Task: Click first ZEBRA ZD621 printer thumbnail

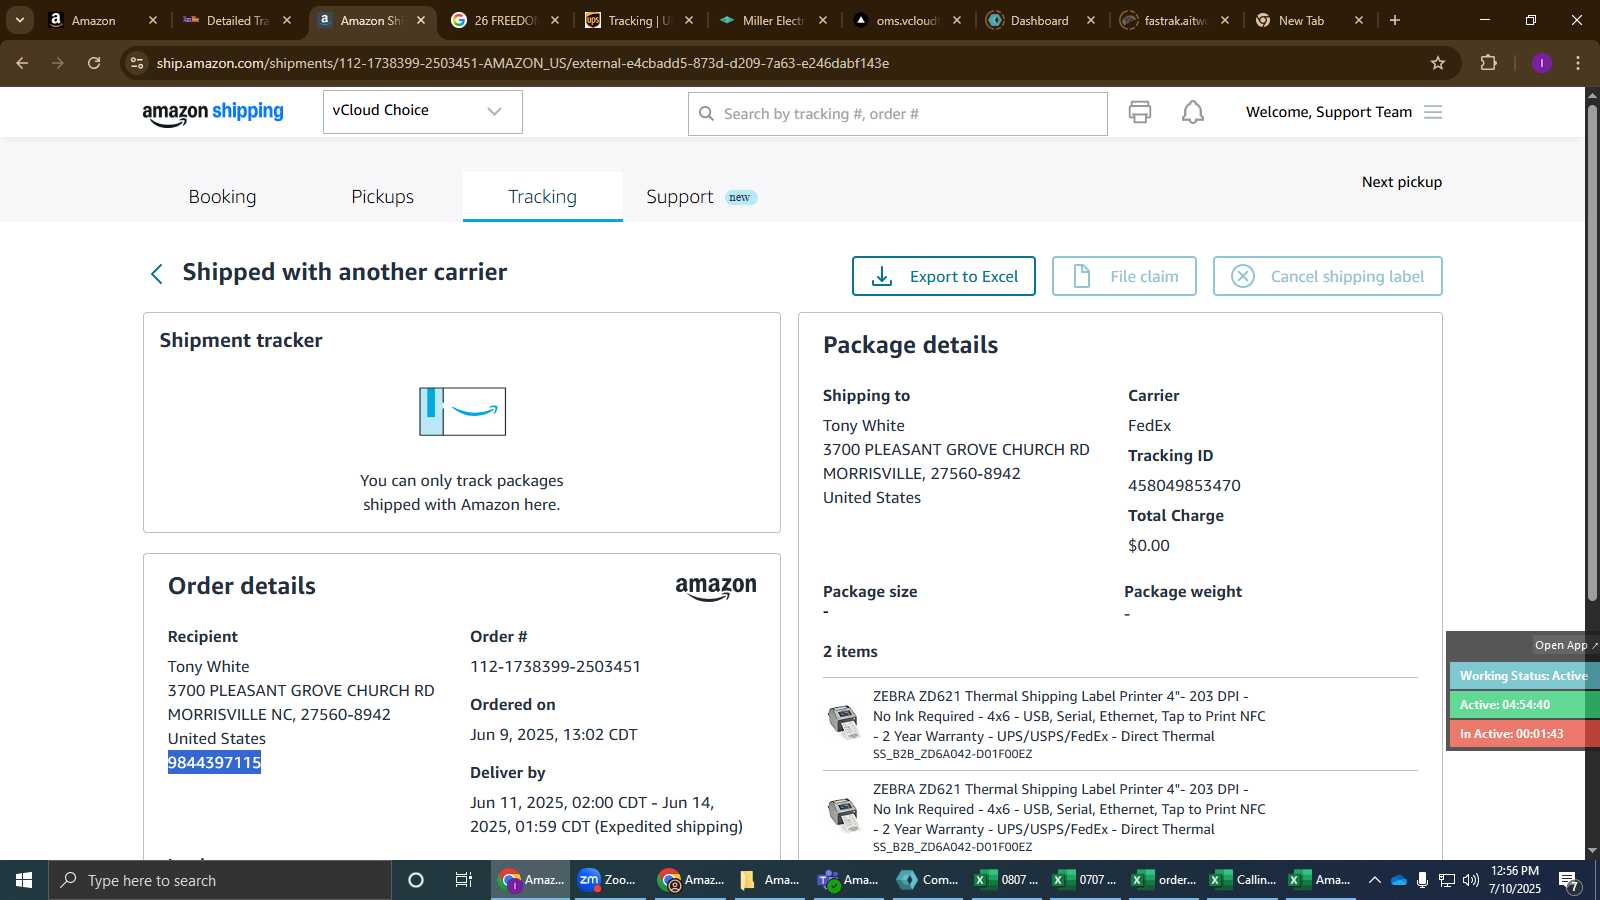Action: tap(843, 720)
